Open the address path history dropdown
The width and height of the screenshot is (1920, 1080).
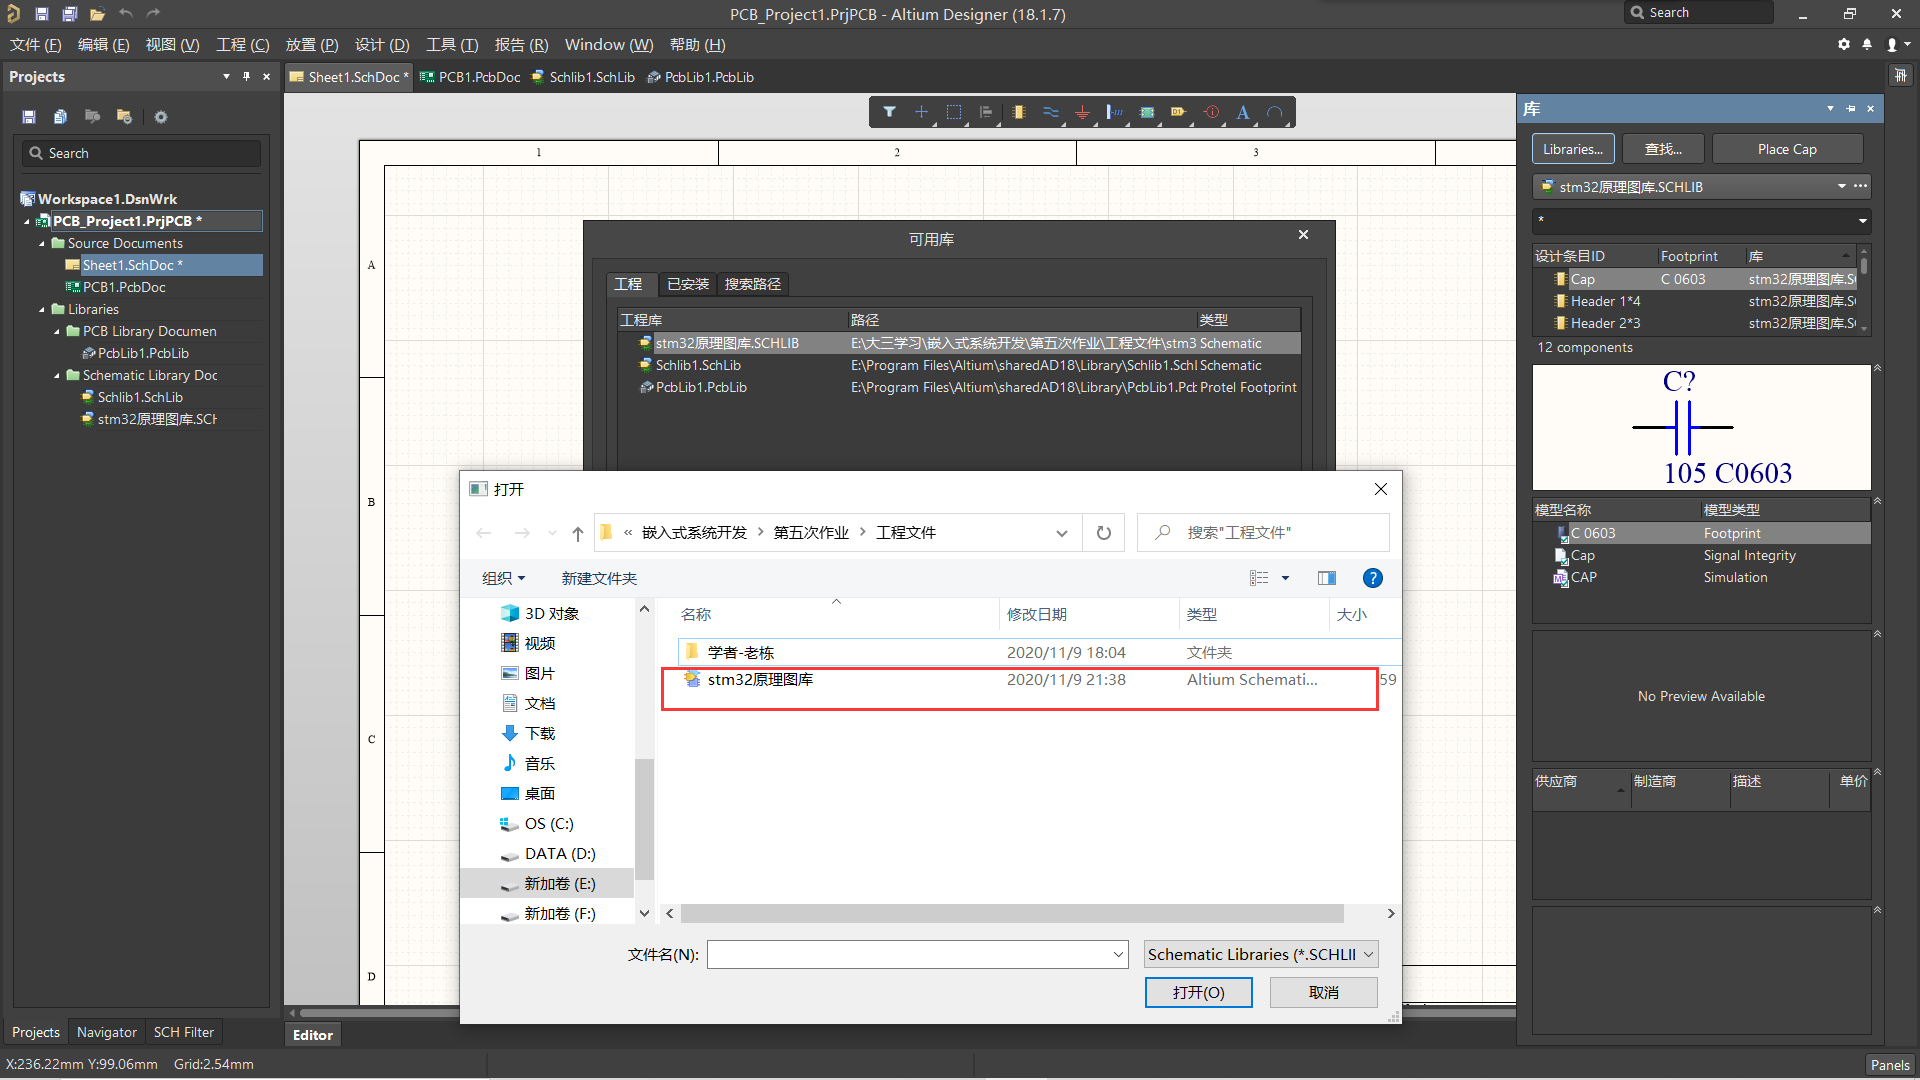click(1061, 533)
